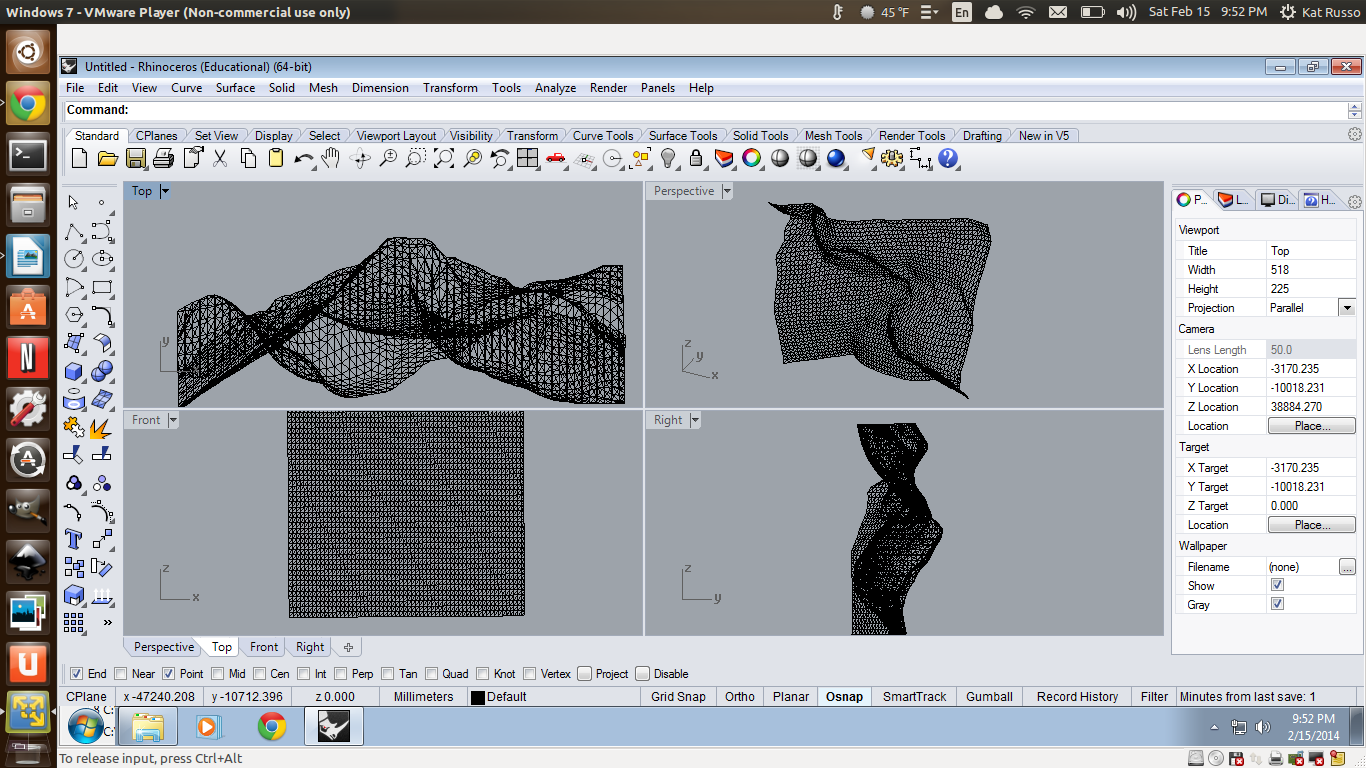This screenshot has width=1366, height=768.
Task: Select the arrow pointer tool in sidebar
Action: pyautogui.click(x=74, y=203)
